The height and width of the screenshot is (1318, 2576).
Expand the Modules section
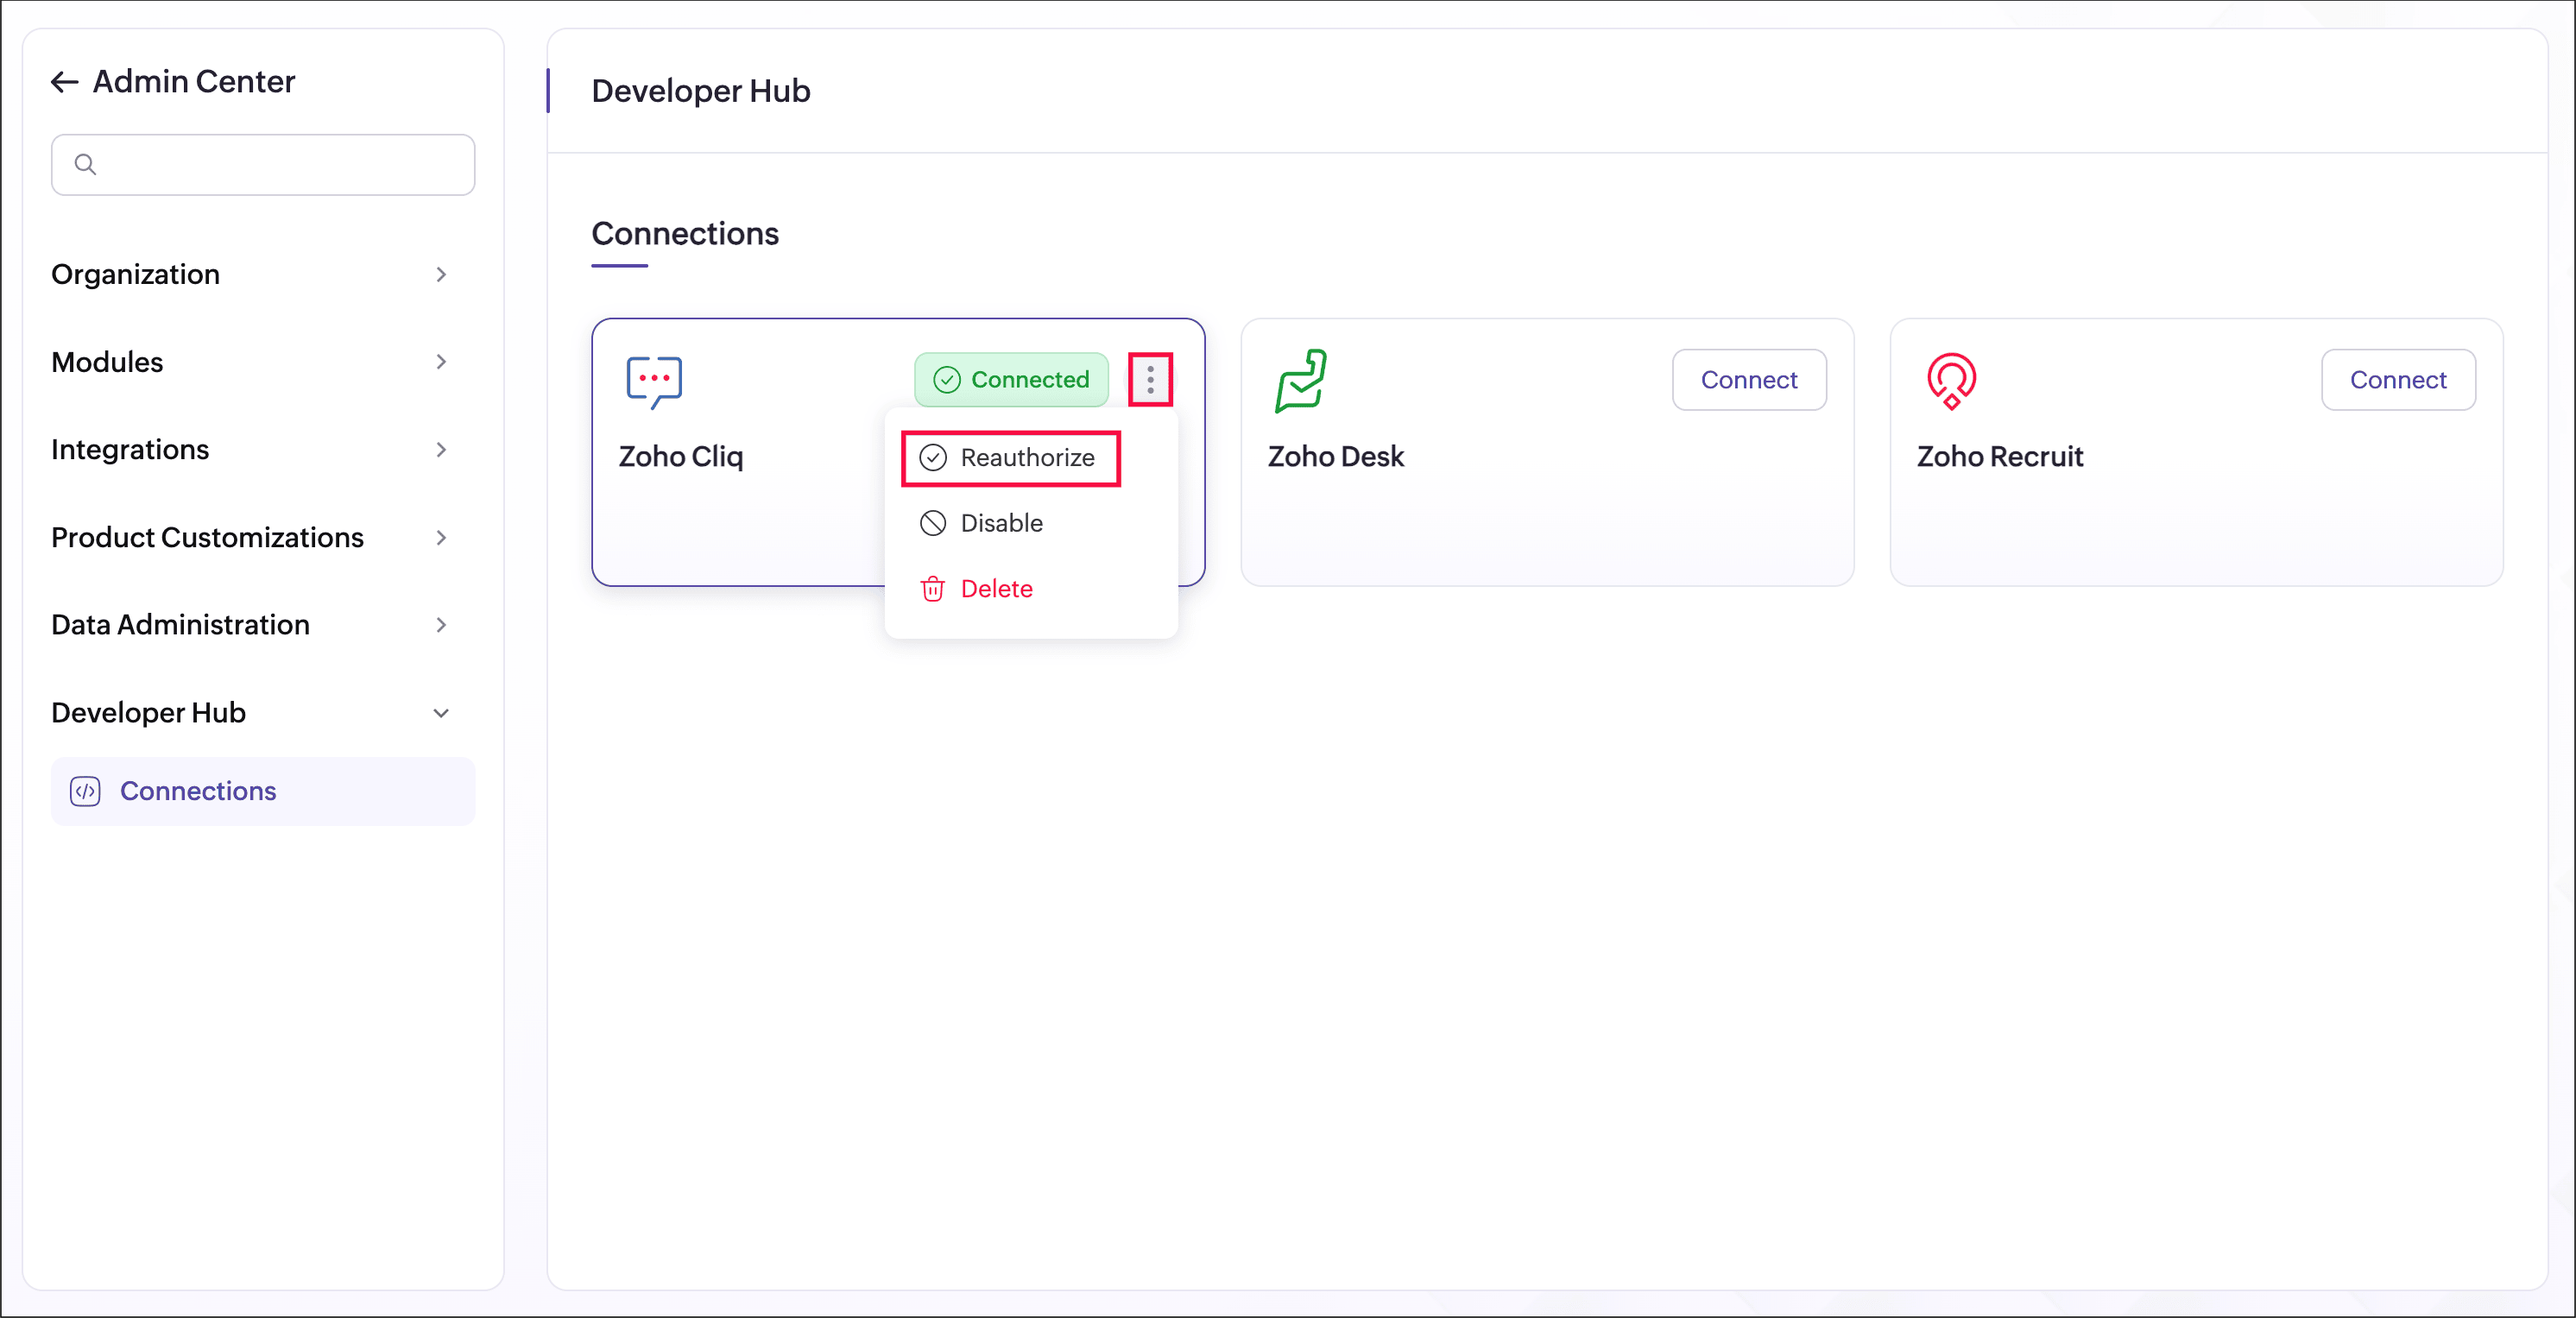pyautogui.click(x=441, y=362)
